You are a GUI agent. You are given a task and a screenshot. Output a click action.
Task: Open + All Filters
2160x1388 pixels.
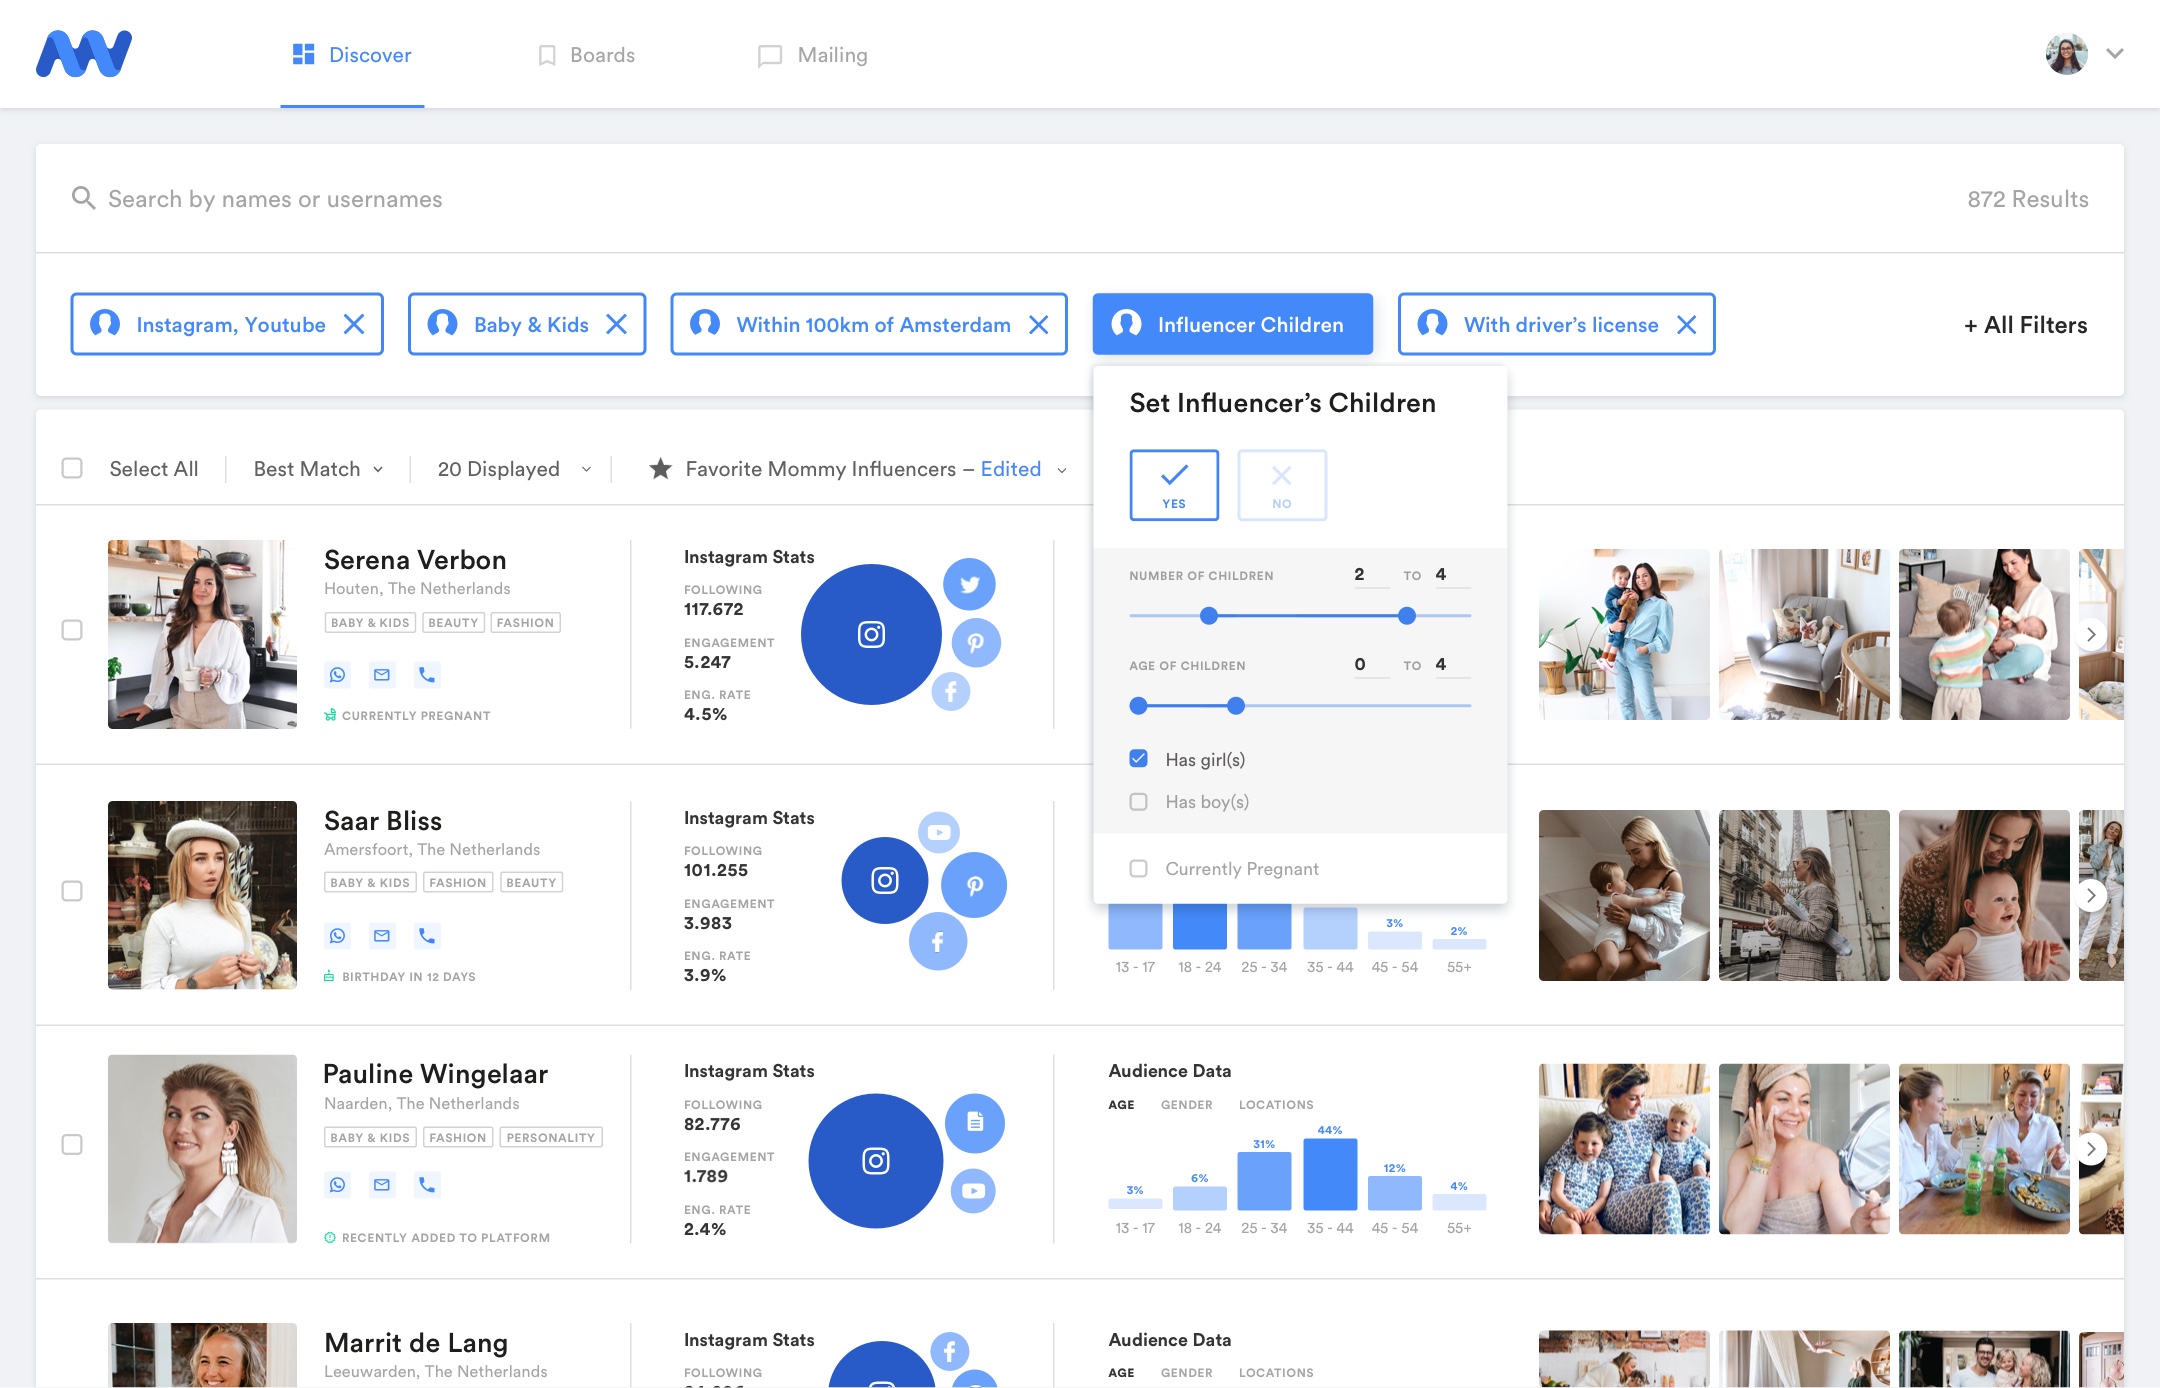[x=2025, y=325]
